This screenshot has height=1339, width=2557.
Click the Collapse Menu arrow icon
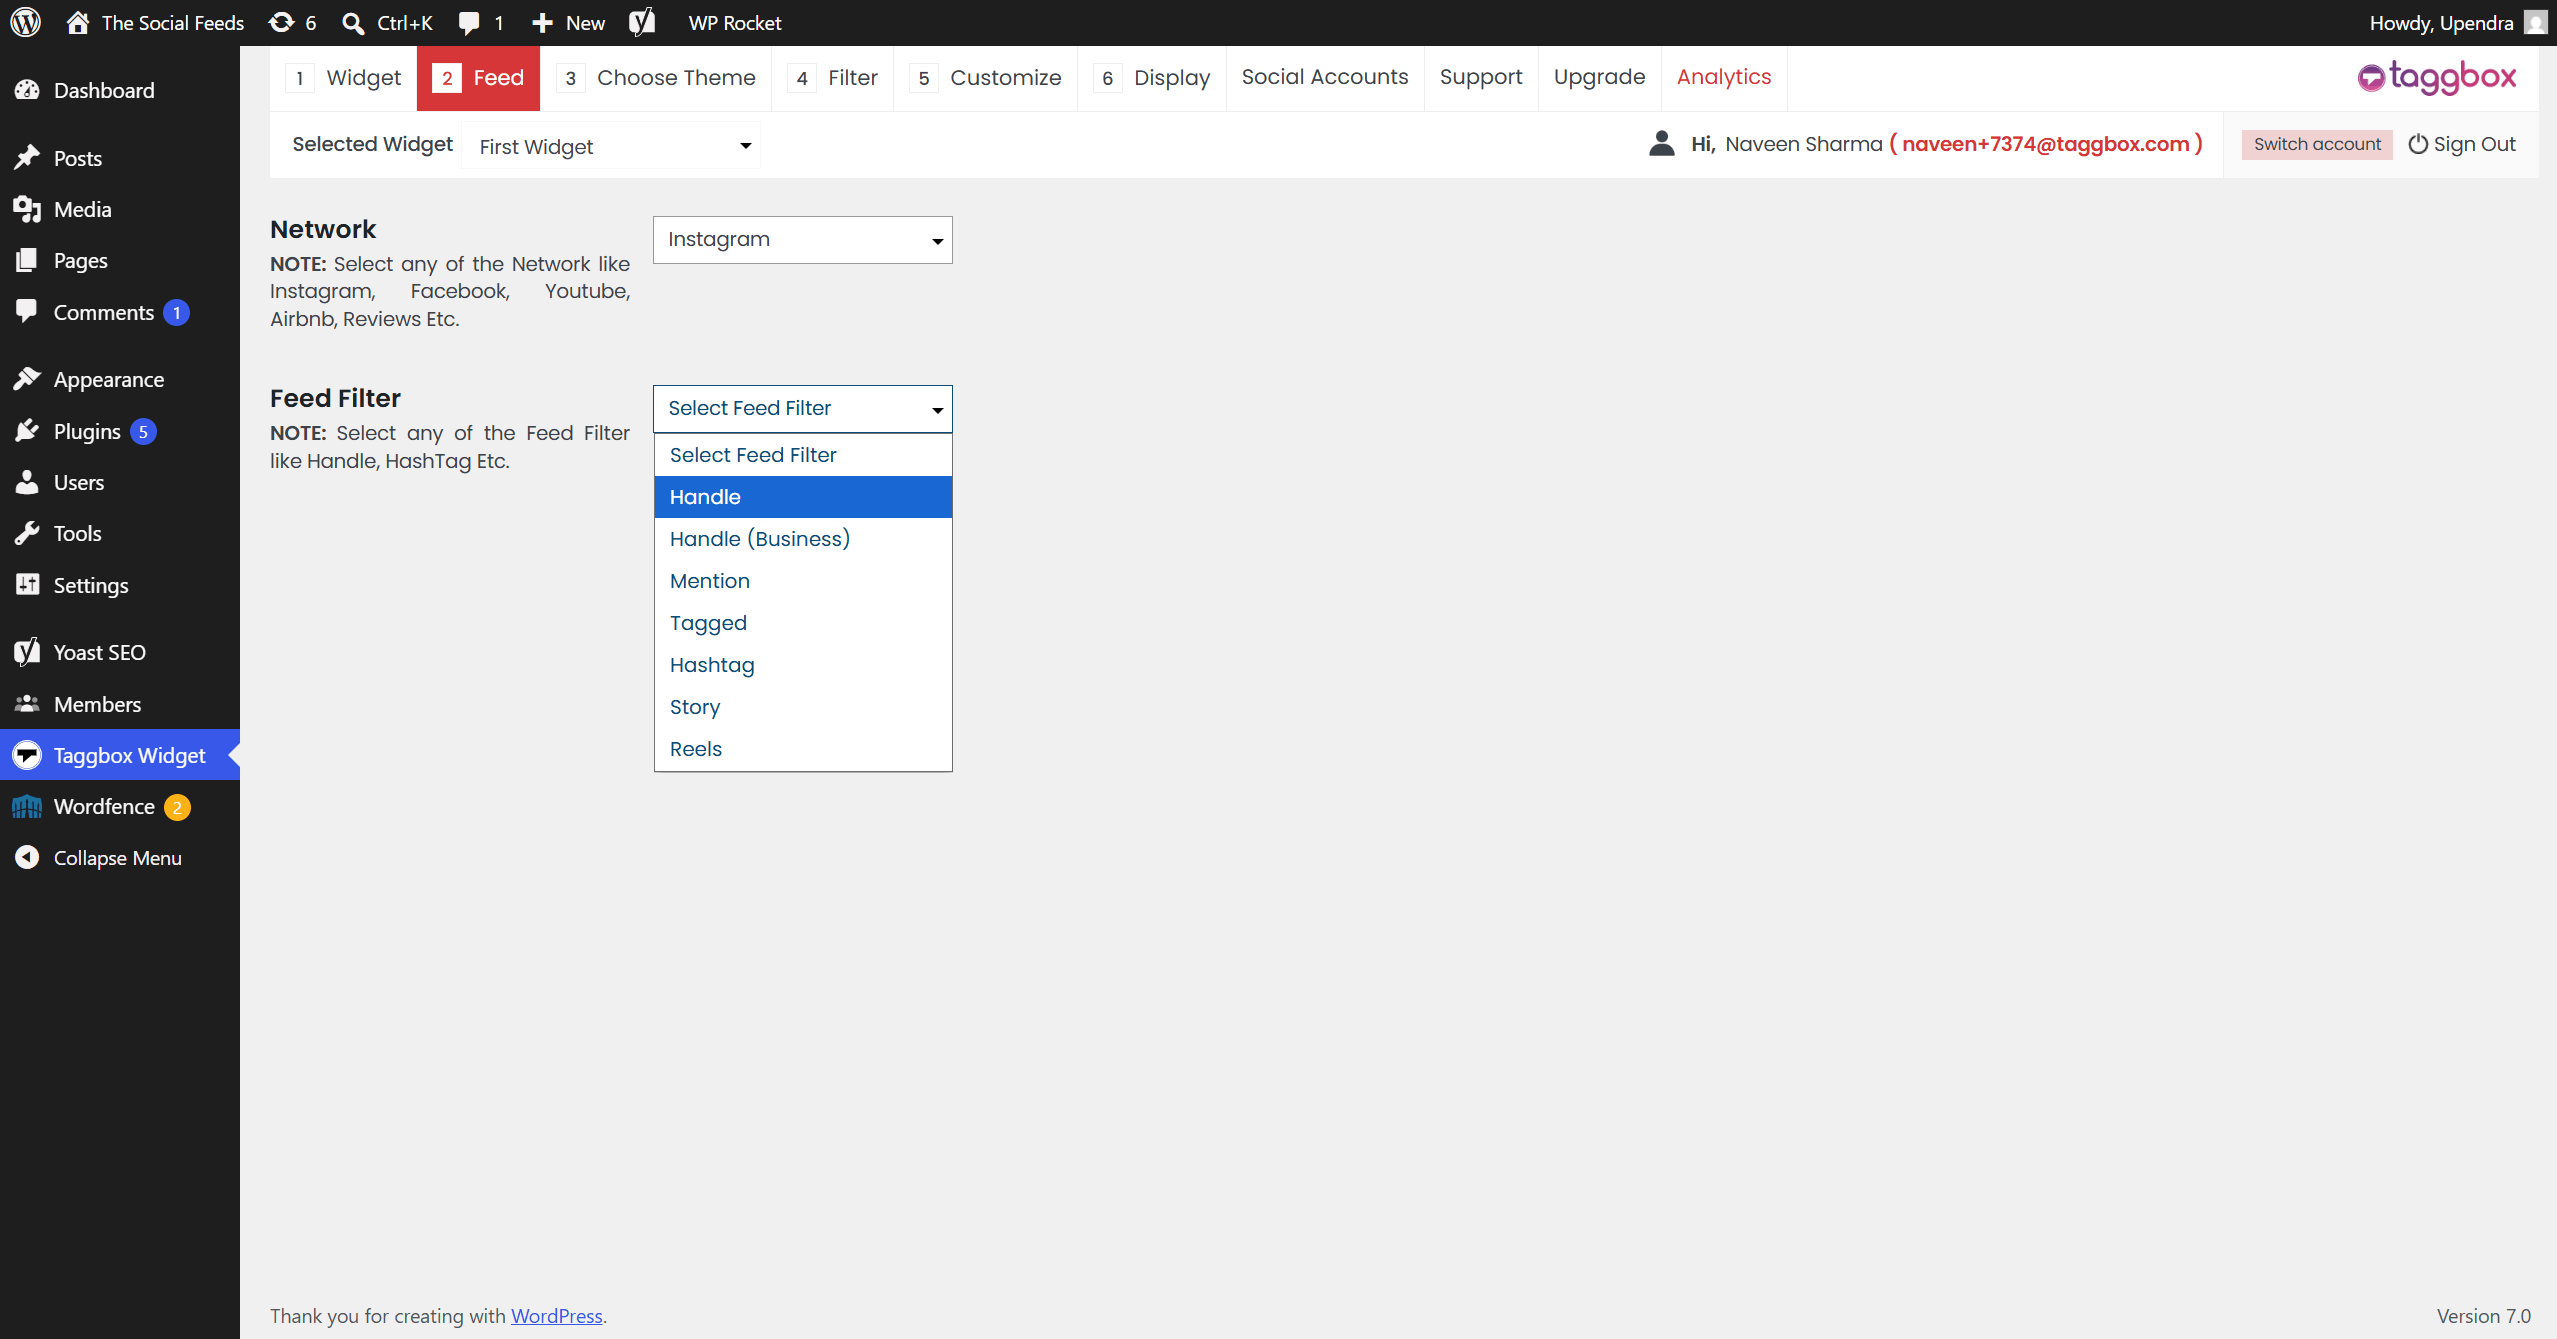tap(27, 858)
